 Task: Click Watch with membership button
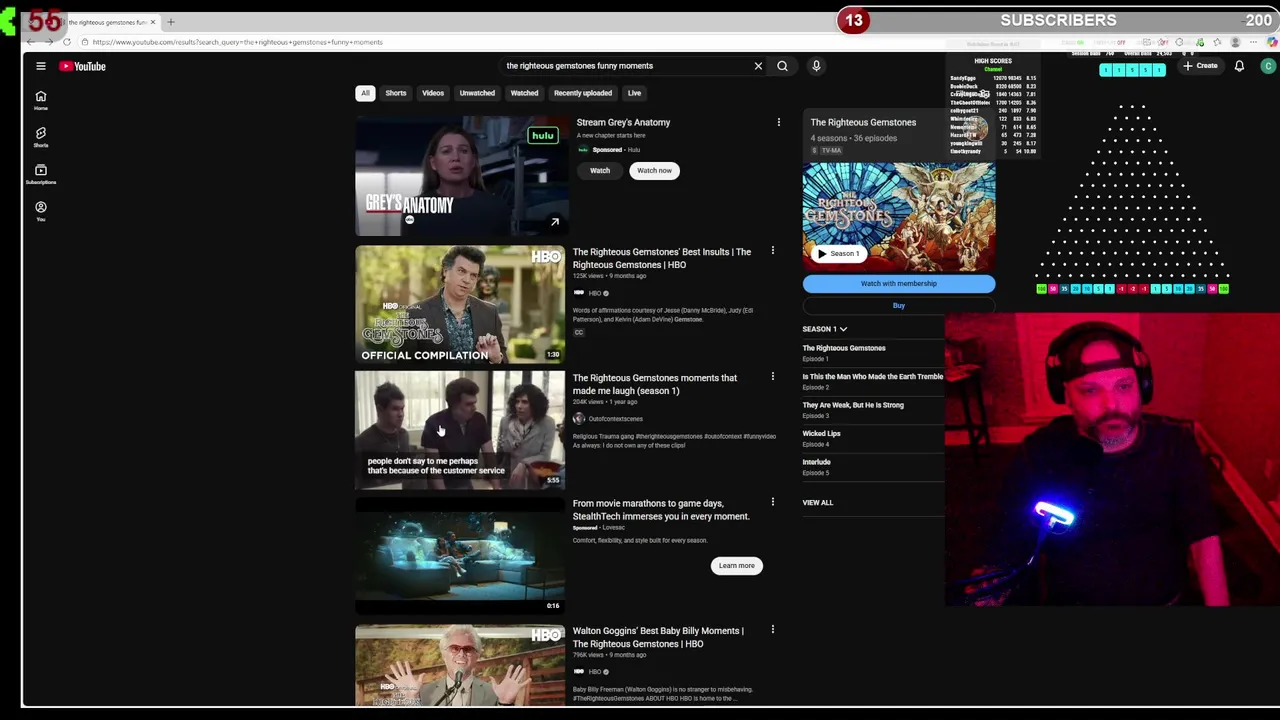[899, 284]
